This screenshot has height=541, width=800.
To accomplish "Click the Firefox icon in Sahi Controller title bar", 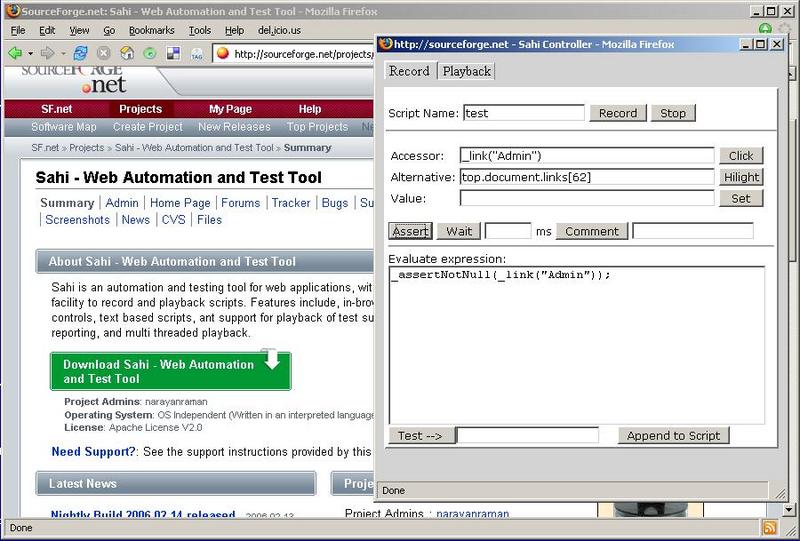I will tap(386, 44).
